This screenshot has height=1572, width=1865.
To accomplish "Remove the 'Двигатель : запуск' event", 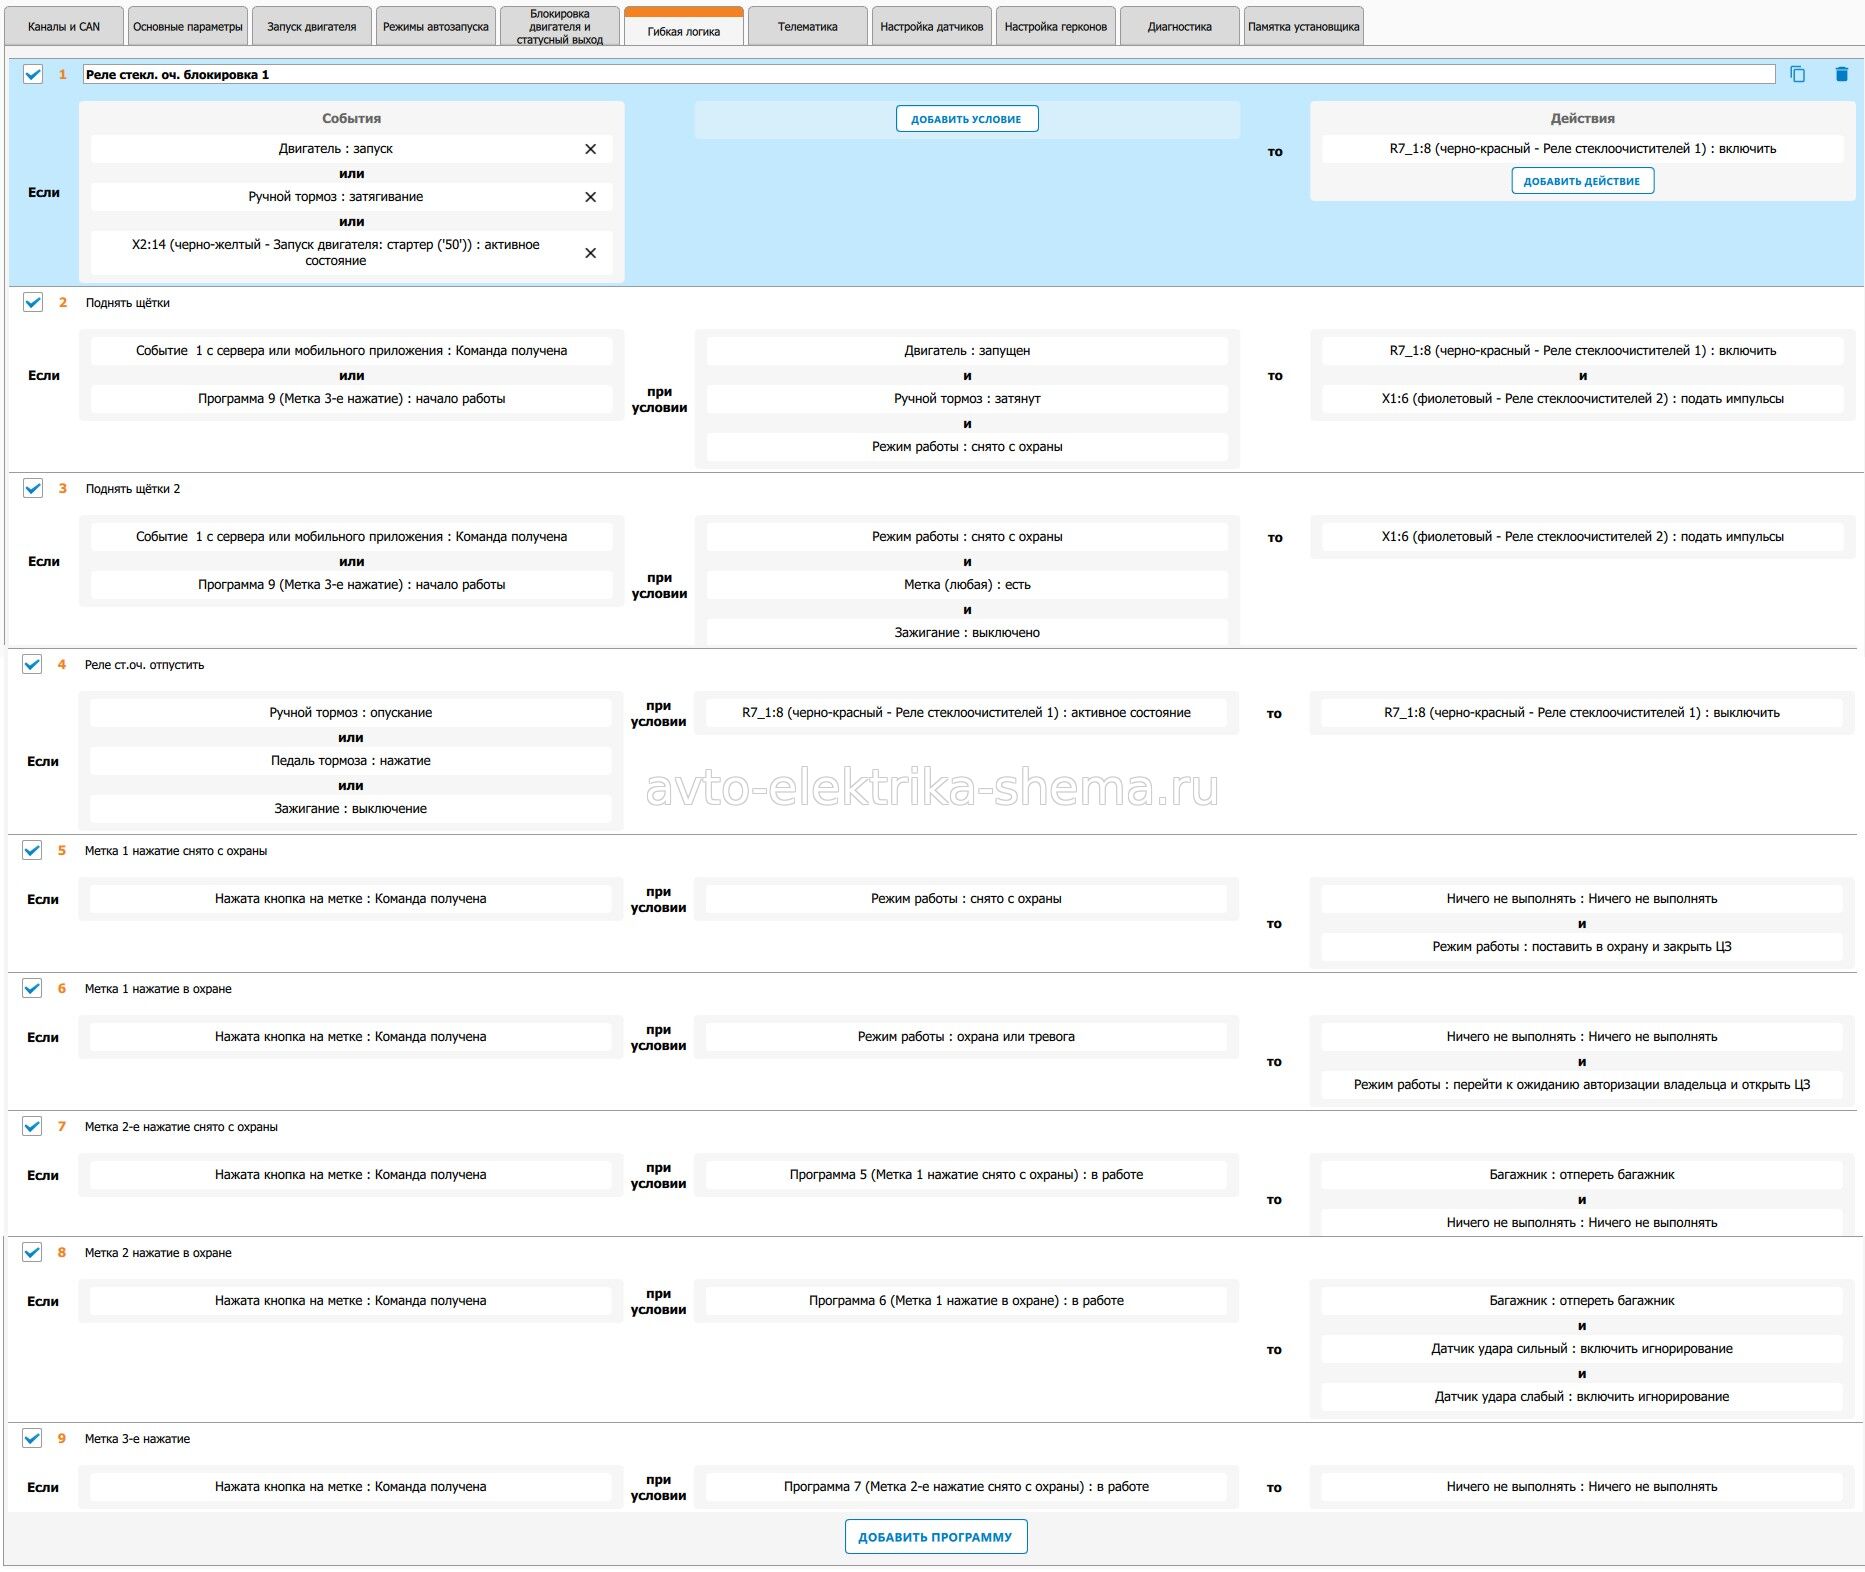I will pyautogui.click(x=590, y=149).
